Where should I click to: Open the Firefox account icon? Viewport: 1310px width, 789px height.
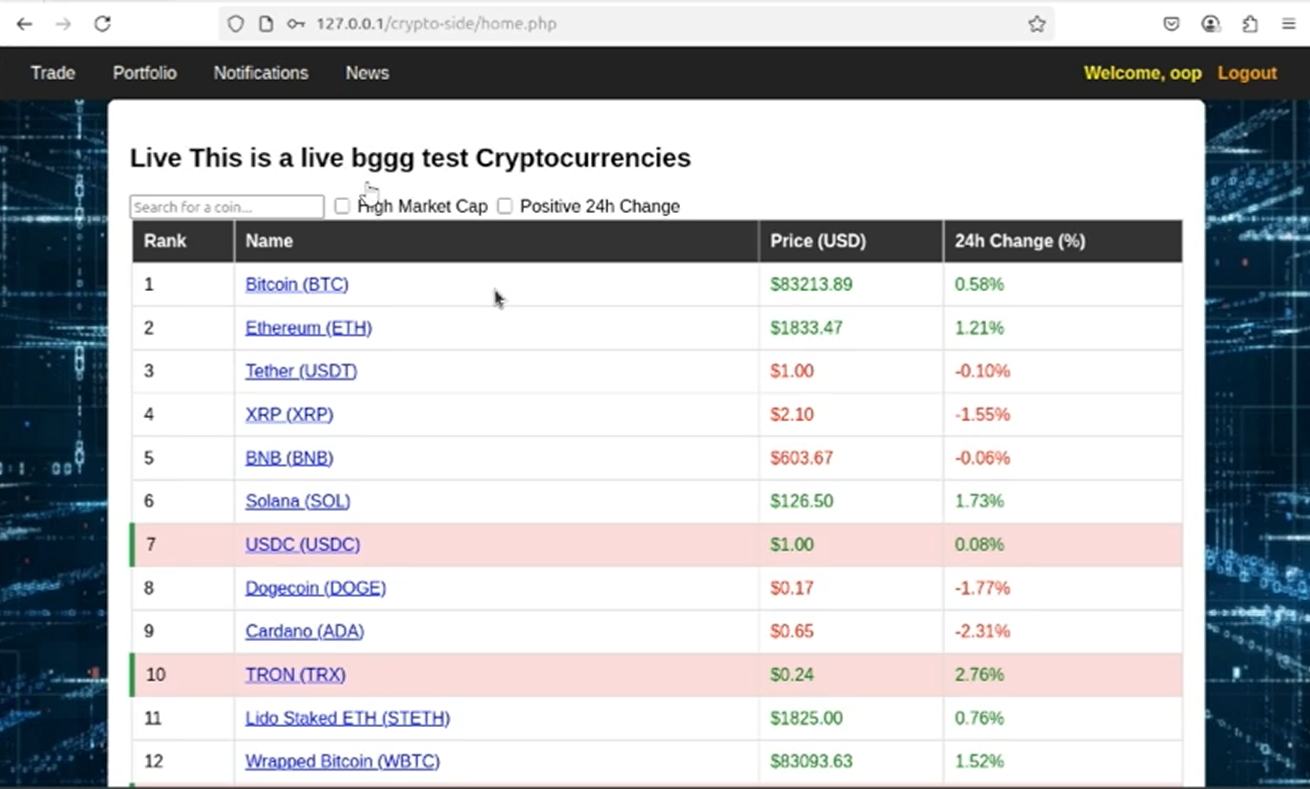[1211, 24]
